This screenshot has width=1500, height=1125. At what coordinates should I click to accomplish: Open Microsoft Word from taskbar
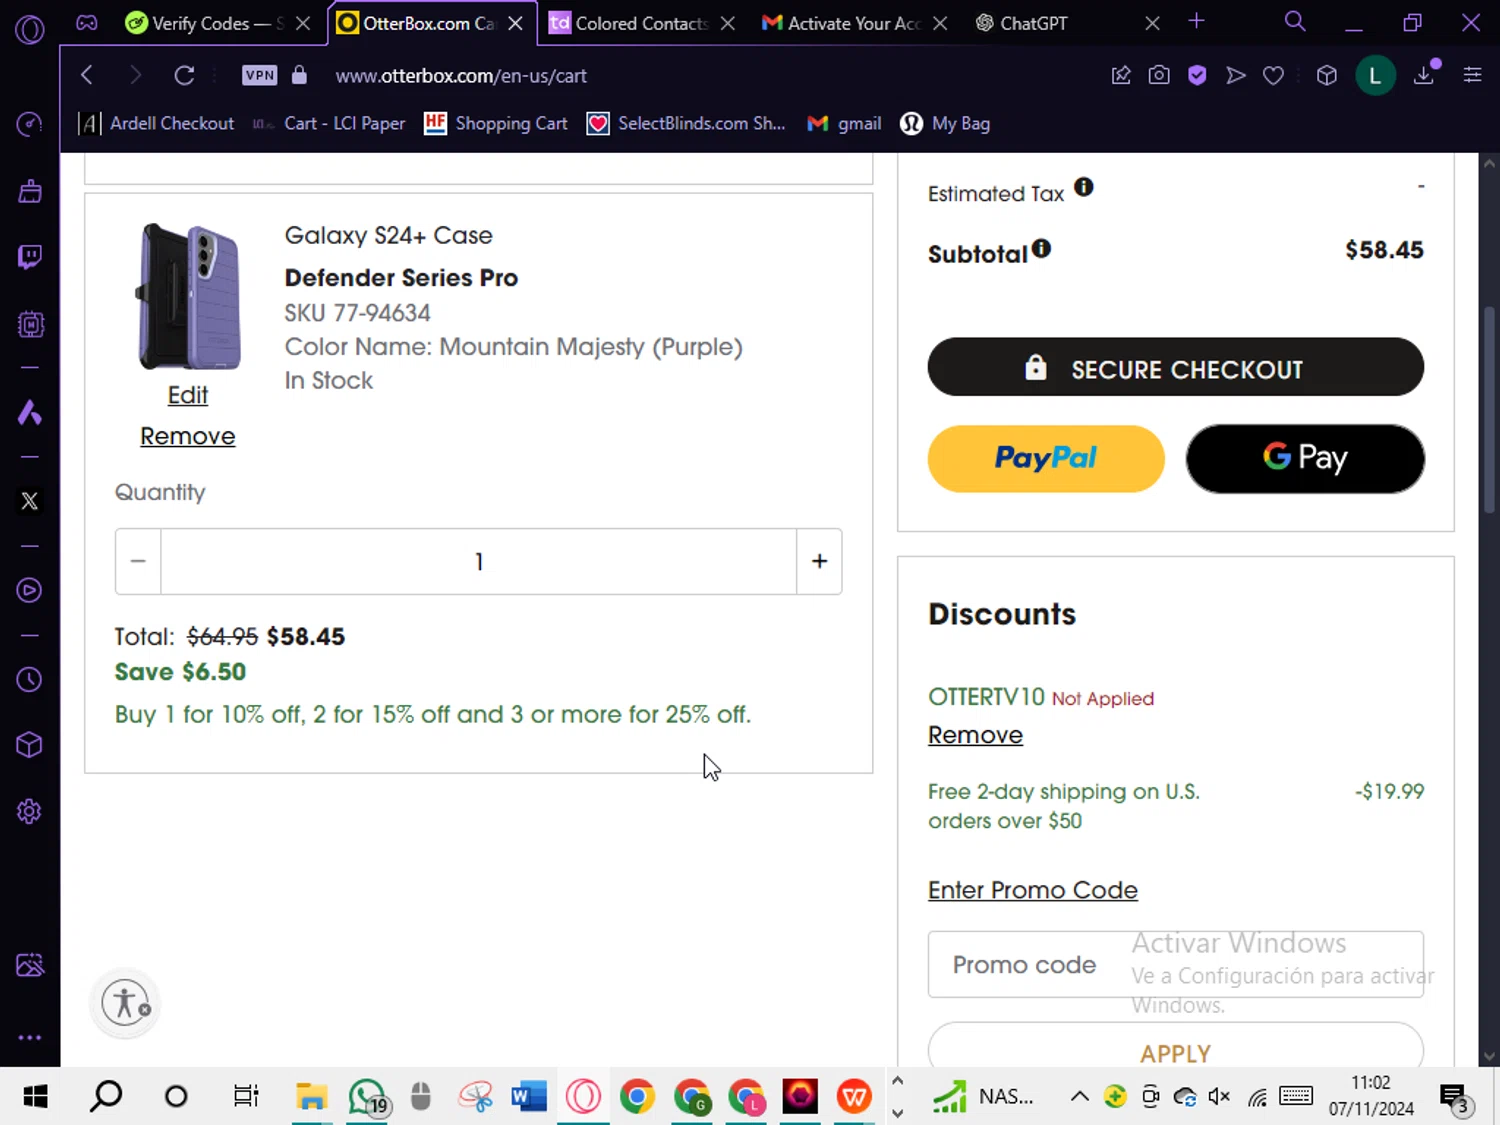tap(529, 1096)
